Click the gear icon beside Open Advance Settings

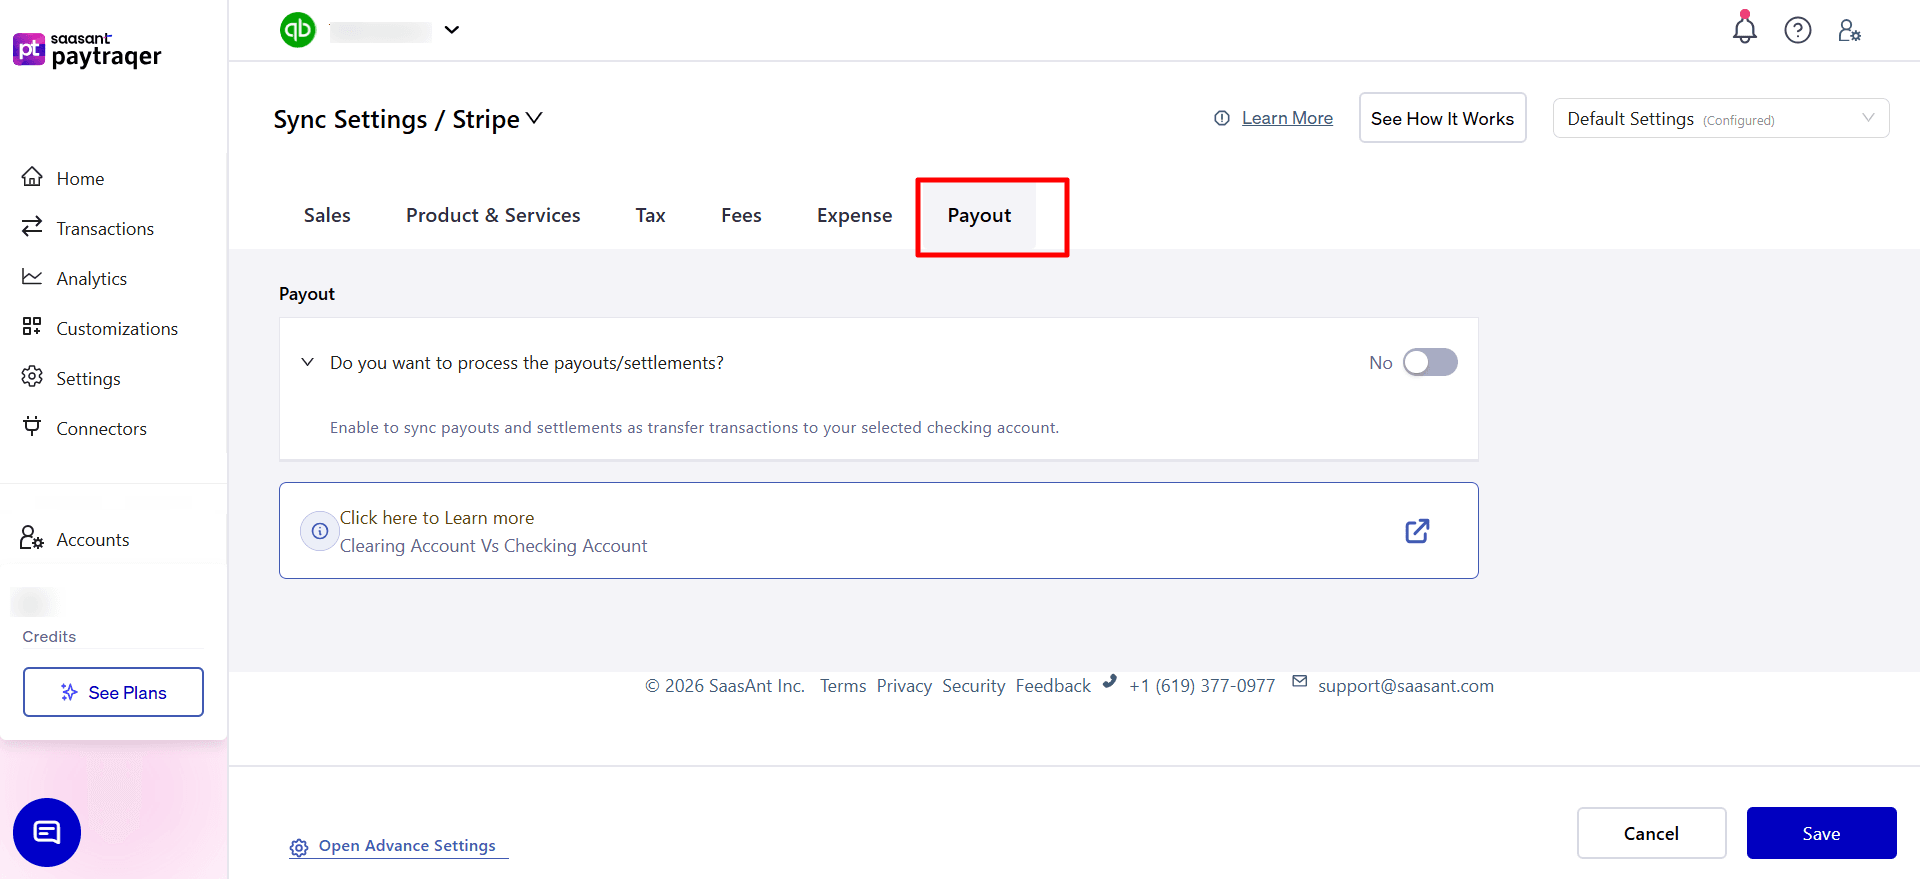coord(299,848)
